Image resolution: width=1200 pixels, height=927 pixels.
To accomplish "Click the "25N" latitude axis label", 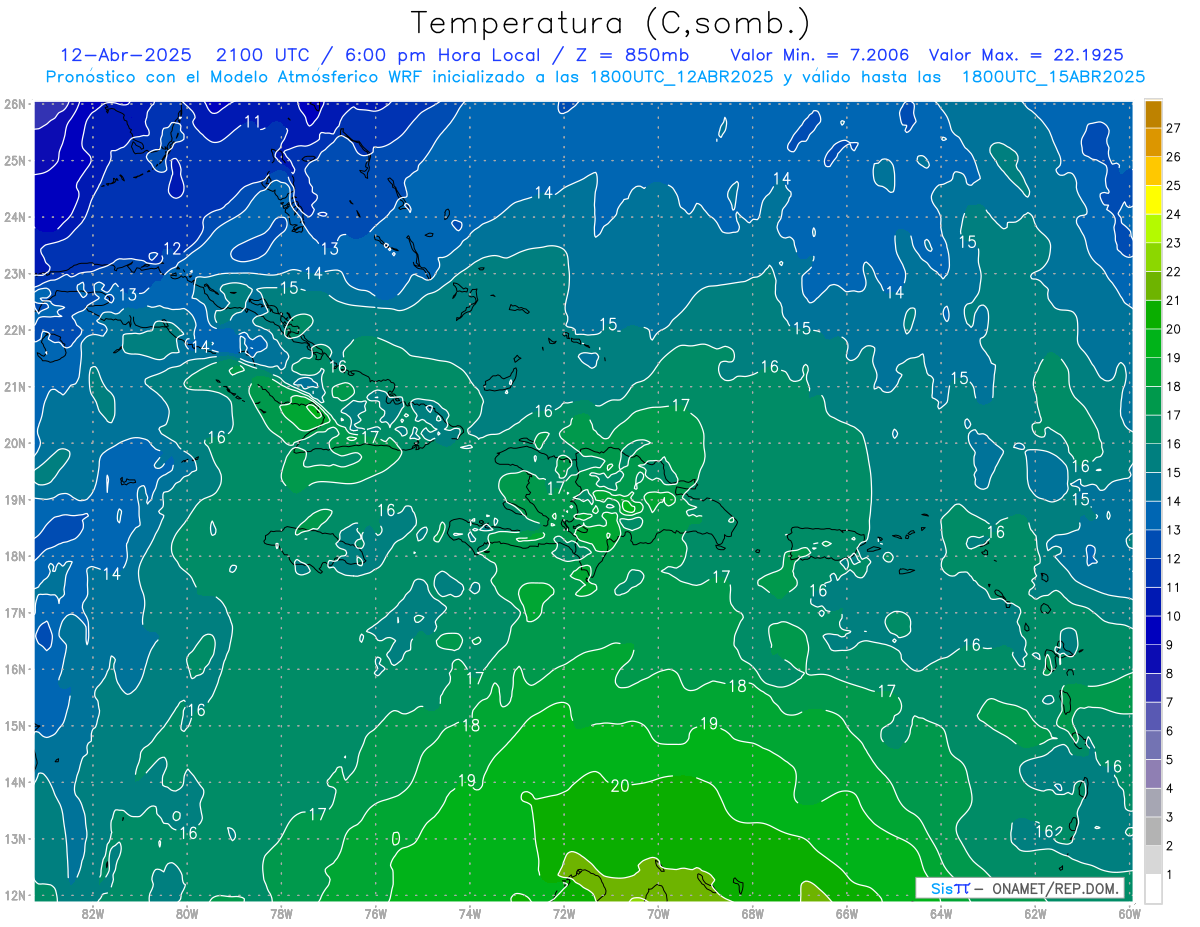I will (x=14, y=160).
